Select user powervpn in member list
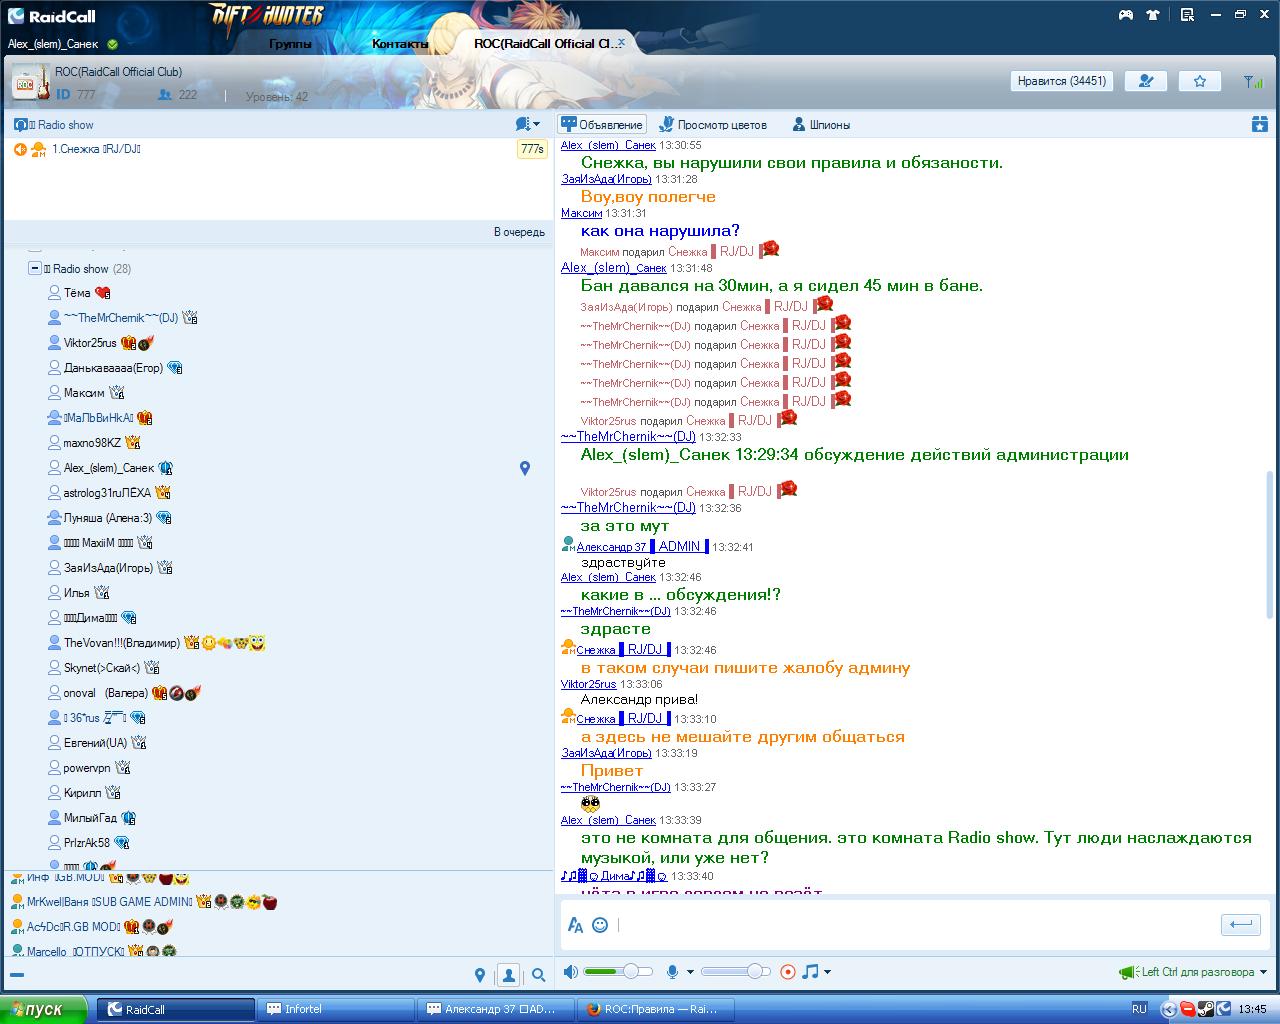 (88, 768)
